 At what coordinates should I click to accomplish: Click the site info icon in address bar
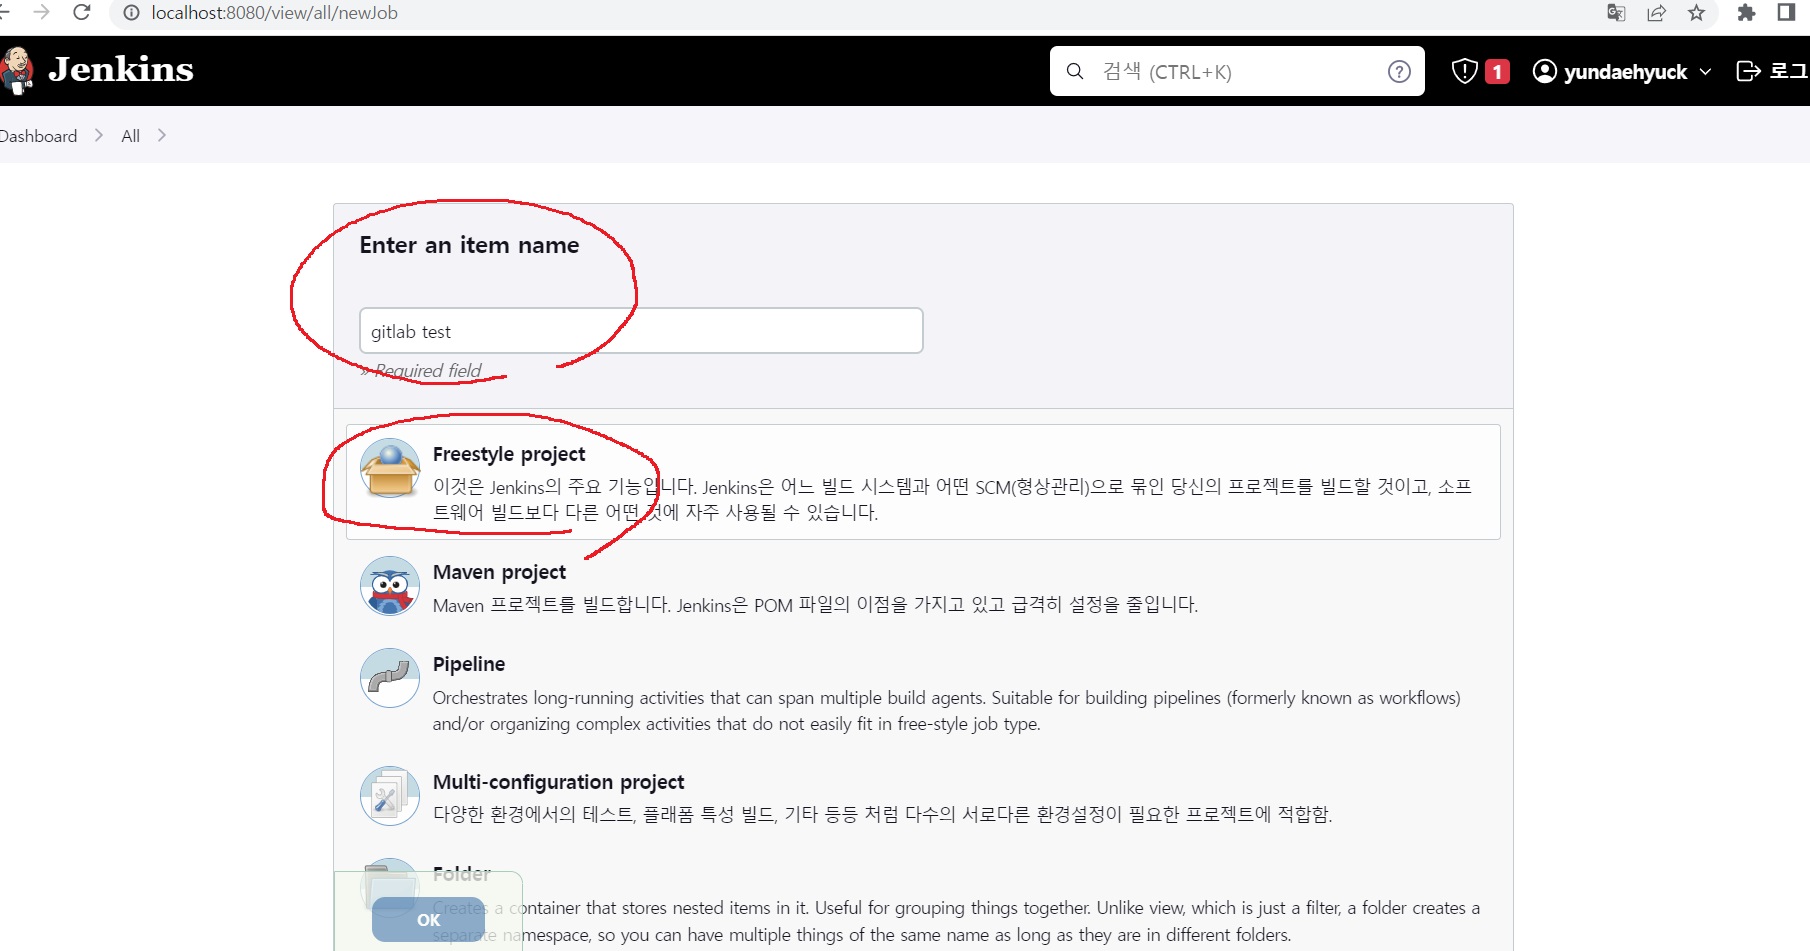click(x=131, y=13)
